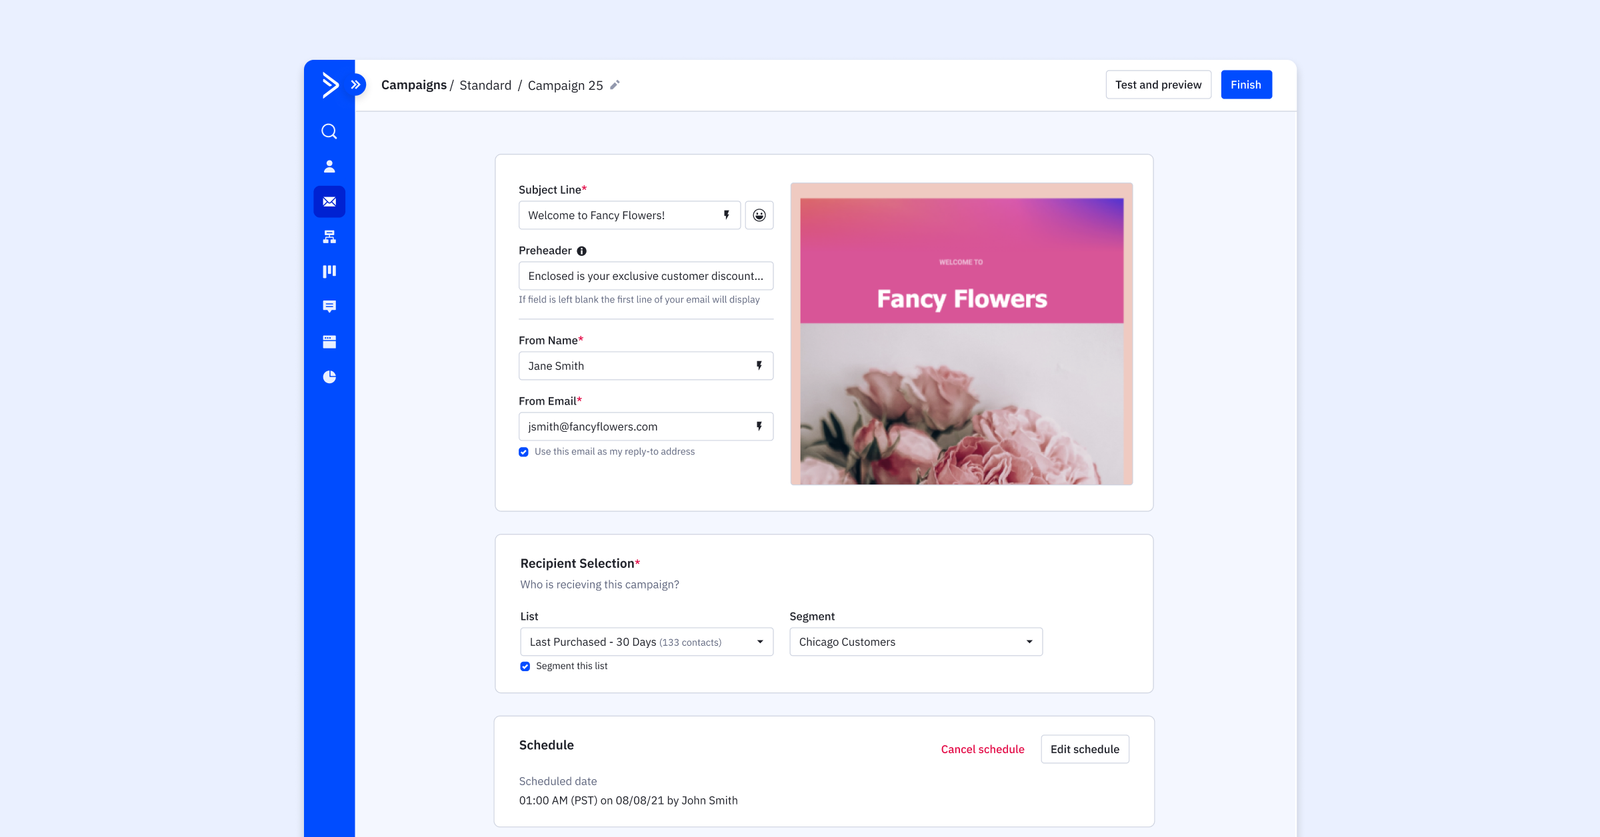Open Reports pie chart icon
The width and height of the screenshot is (1600, 837).
(x=329, y=377)
